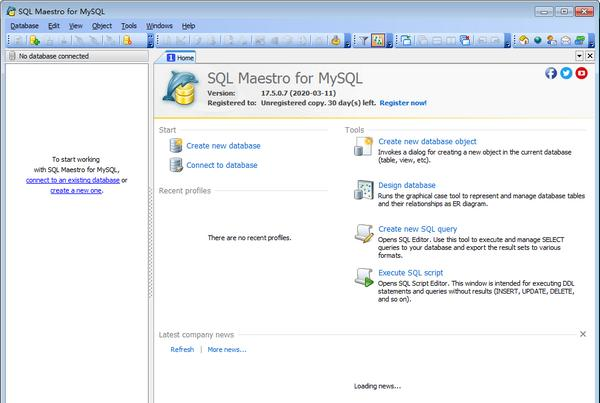Viewport: 600px width, 403px height.
Task: Open the Tools menu
Action: point(129,26)
